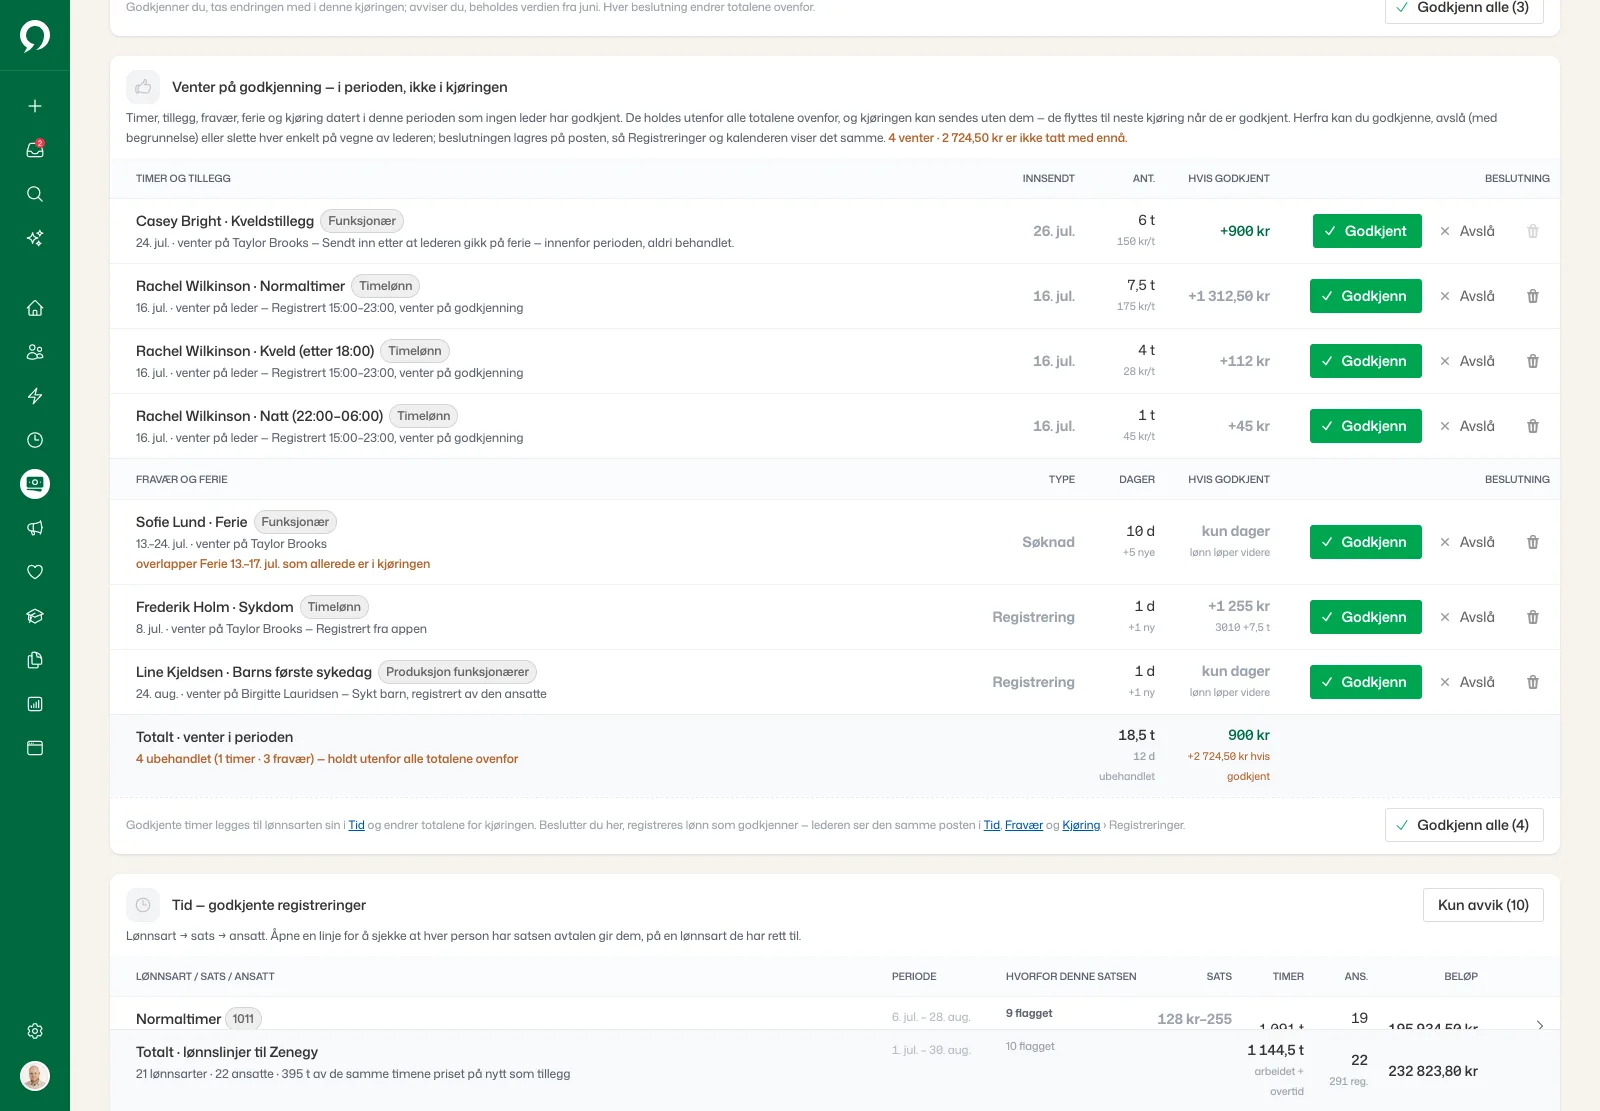
Task: Click the plus icon in the sidebar
Action: 35,106
